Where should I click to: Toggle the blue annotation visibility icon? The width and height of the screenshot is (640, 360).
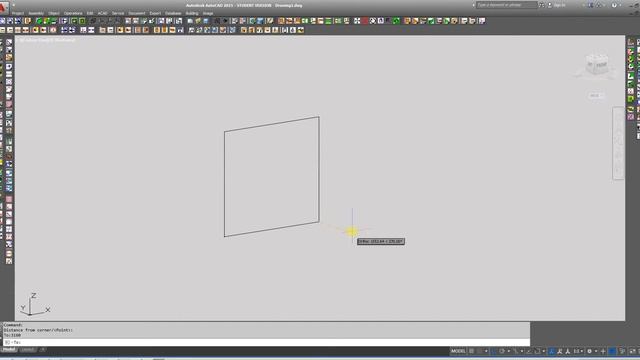[552, 351]
